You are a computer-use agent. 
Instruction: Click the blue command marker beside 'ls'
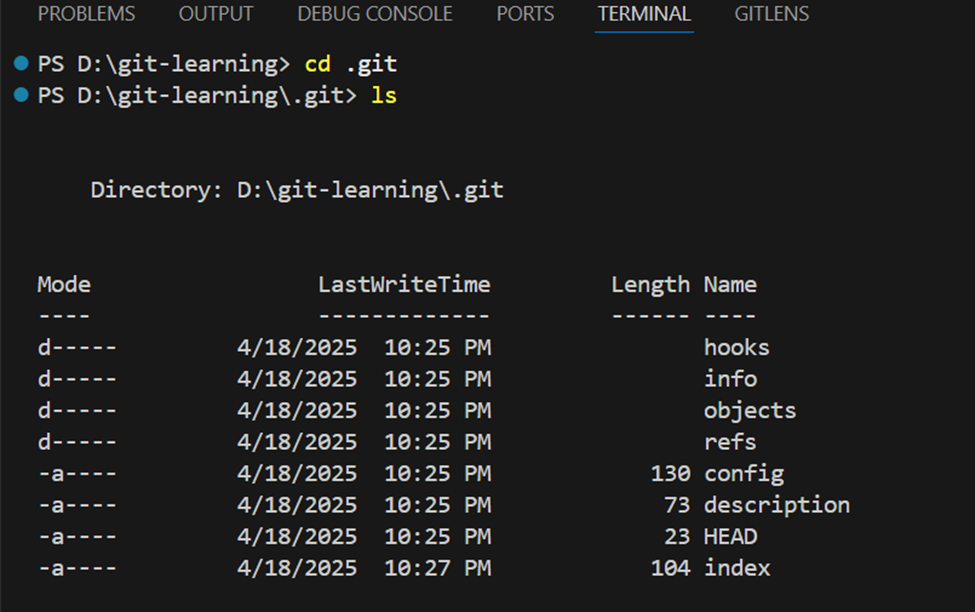click(21, 95)
